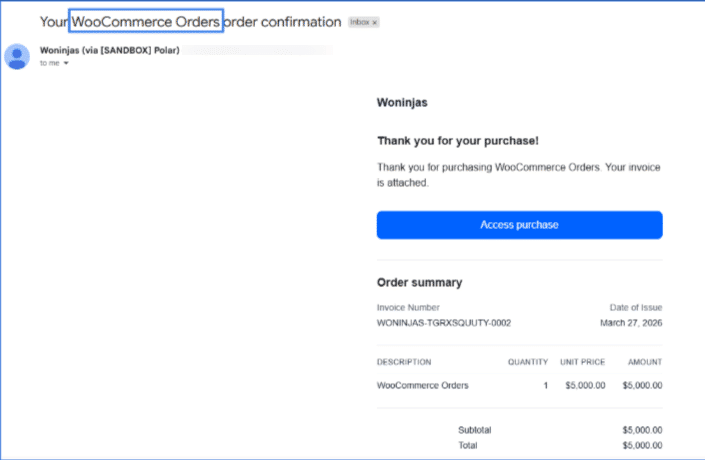Click the Total value $5,000.00

pos(642,445)
